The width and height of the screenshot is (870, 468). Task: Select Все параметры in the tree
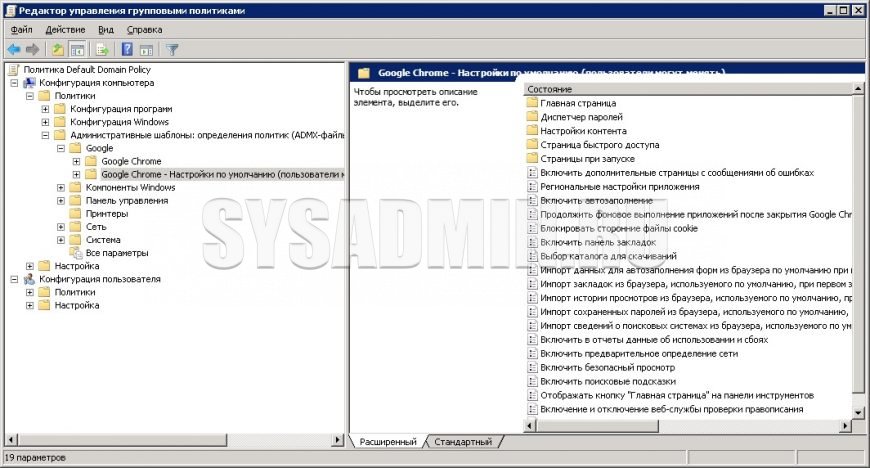coord(117,253)
